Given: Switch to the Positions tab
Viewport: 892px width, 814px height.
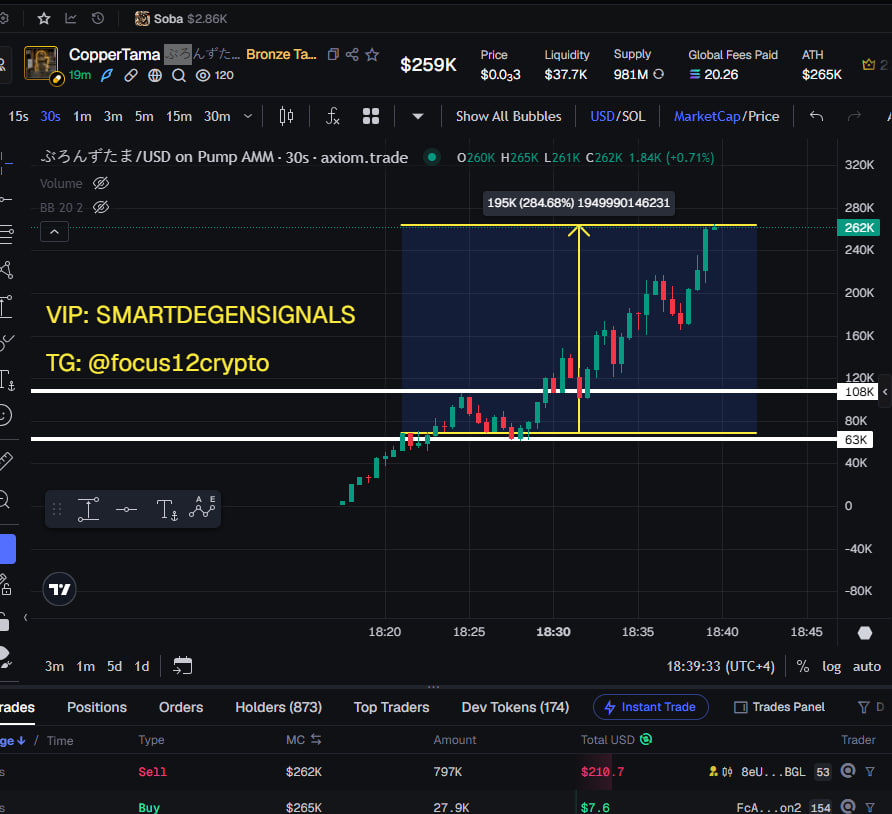Looking at the screenshot, I should coord(97,707).
